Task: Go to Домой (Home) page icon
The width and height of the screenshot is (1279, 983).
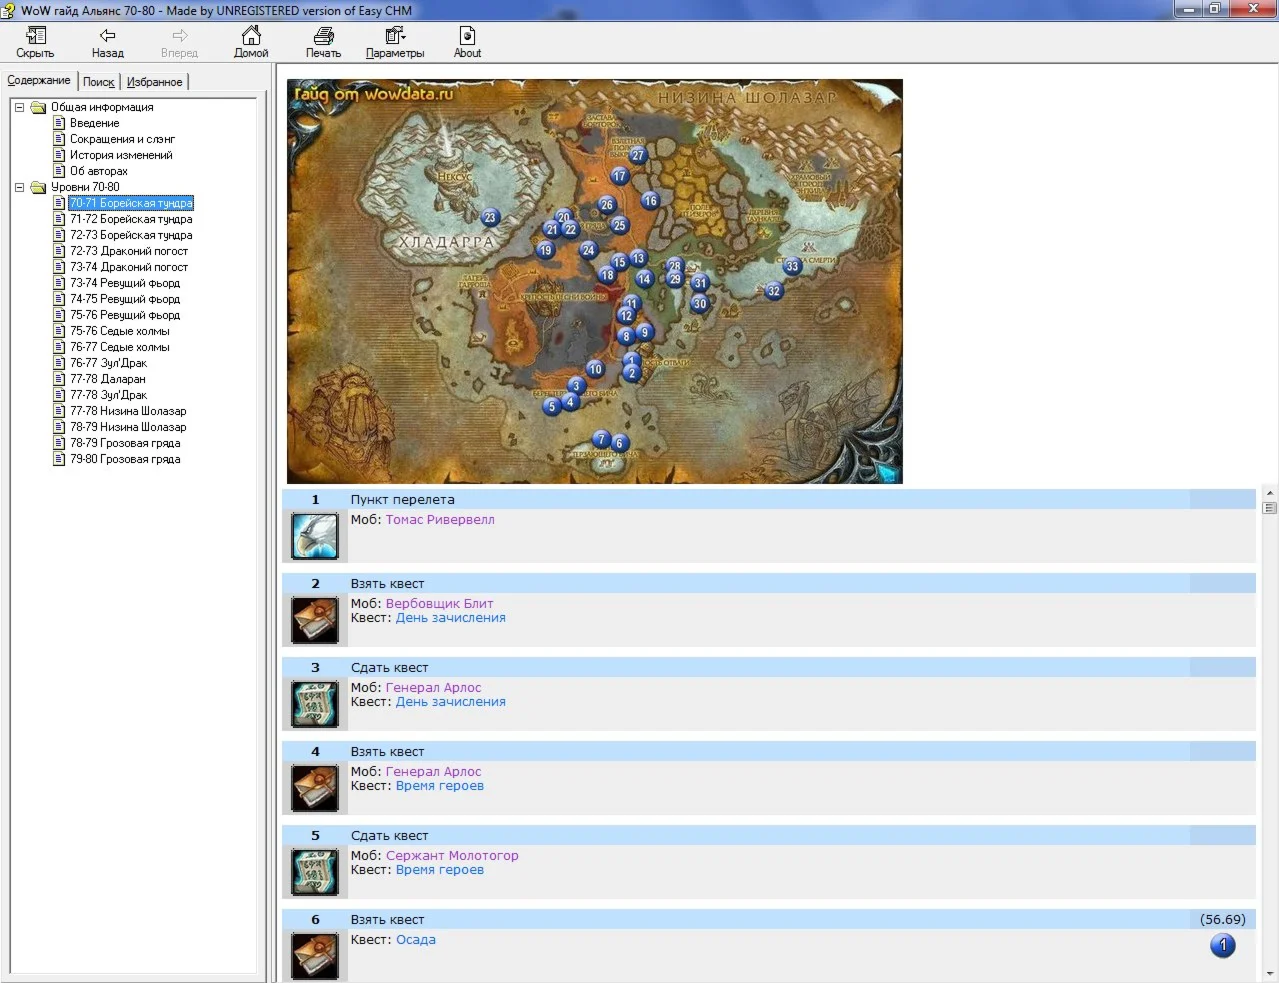Action: tap(251, 36)
